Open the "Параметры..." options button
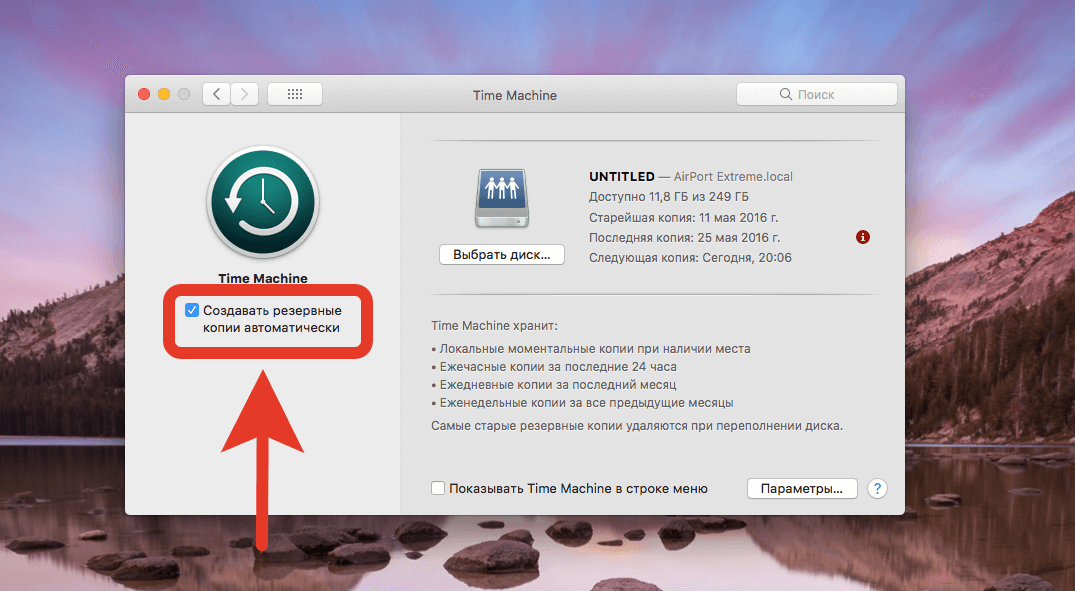Image resolution: width=1075 pixels, height=591 pixels. coord(802,489)
